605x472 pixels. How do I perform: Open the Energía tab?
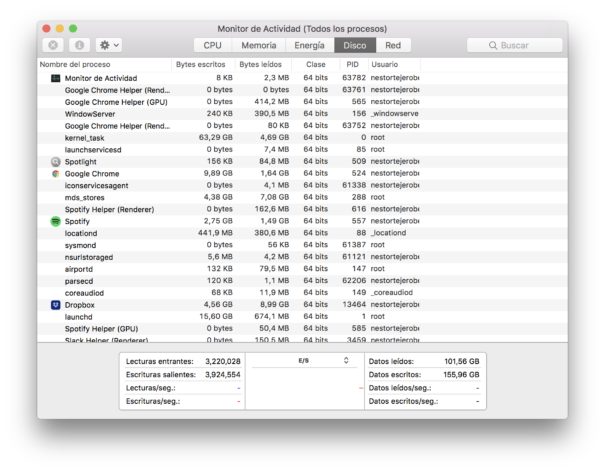(x=309, y=45)
